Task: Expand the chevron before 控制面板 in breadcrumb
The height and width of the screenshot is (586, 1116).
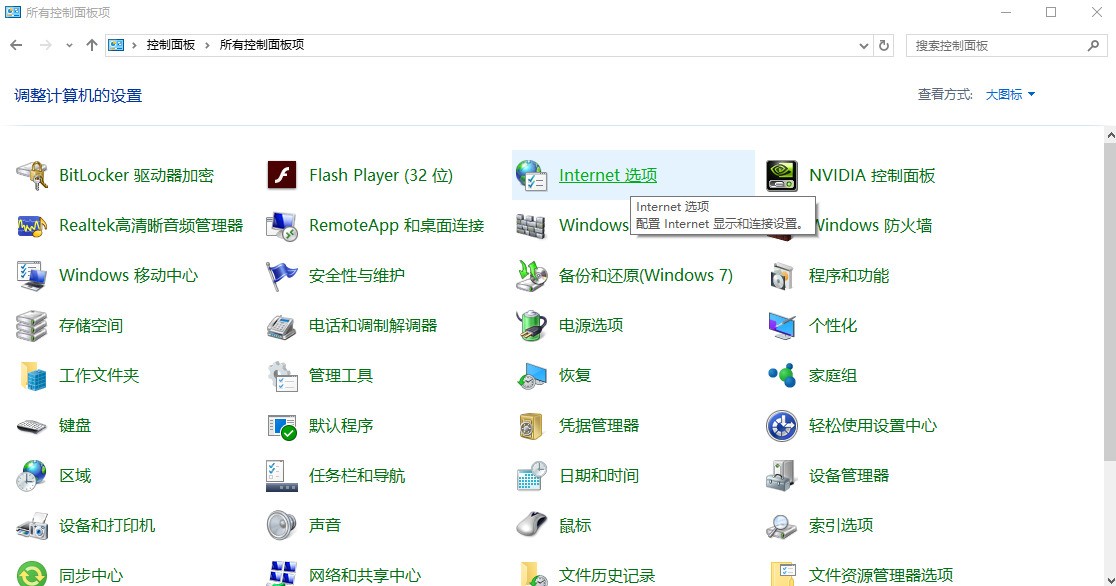Action: (x=134, y=45)
